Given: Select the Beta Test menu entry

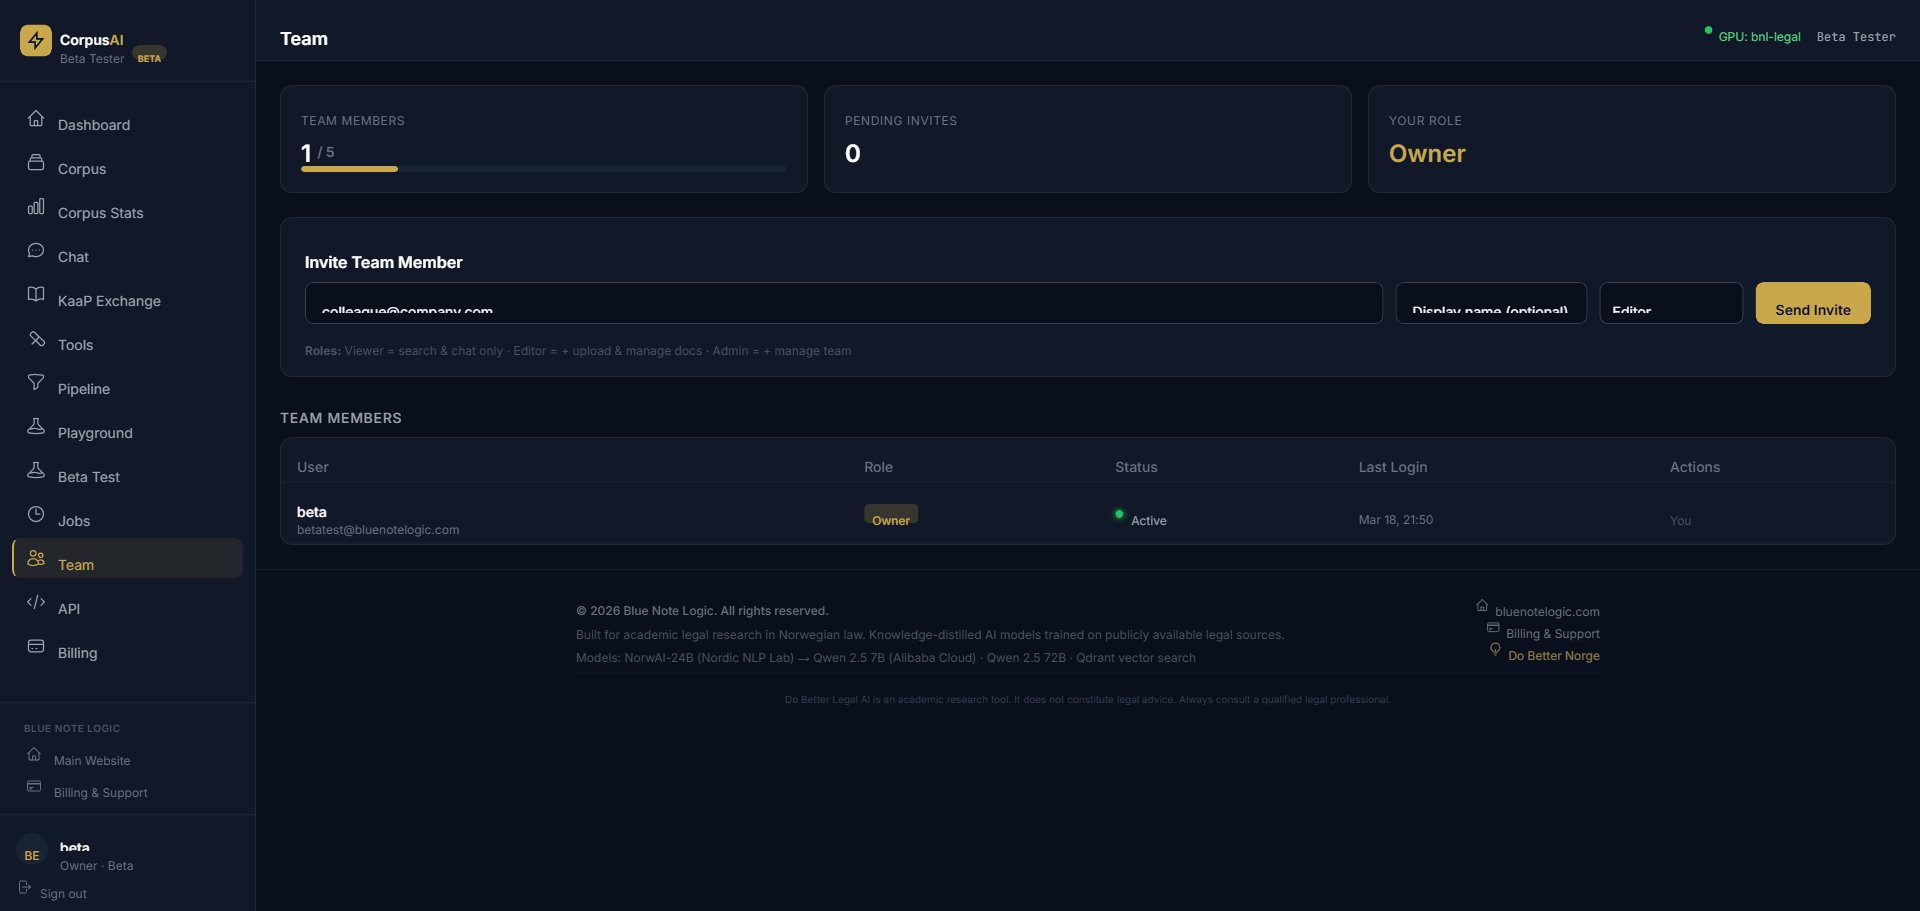Looking at the screenshot, I should [88, 477].
